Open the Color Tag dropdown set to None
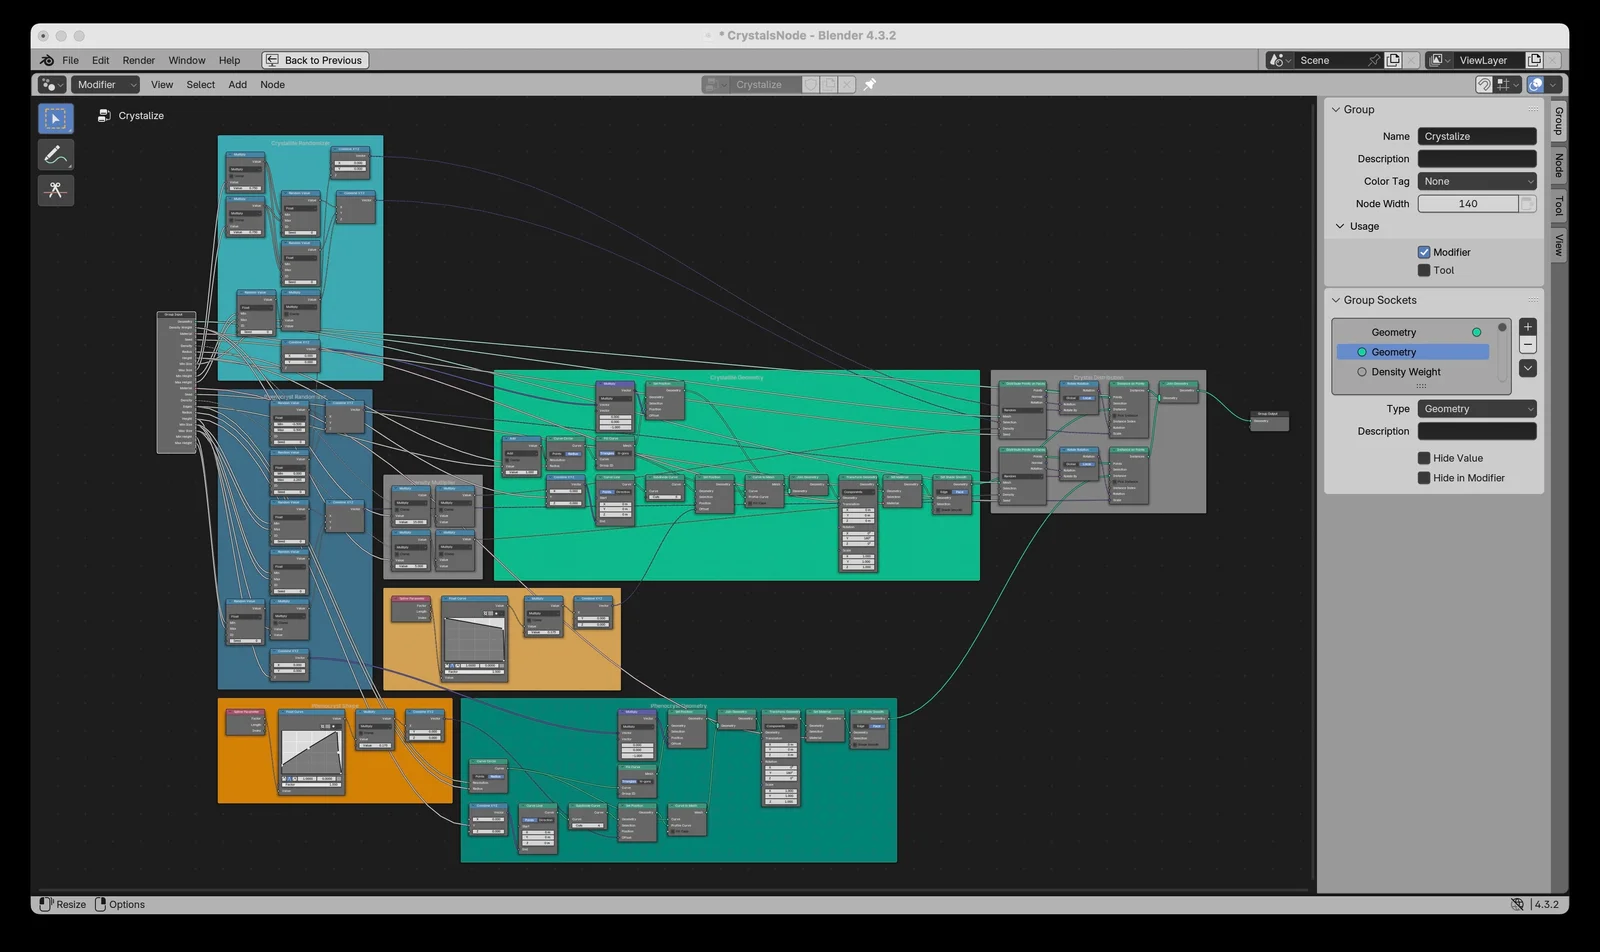 1477,181
